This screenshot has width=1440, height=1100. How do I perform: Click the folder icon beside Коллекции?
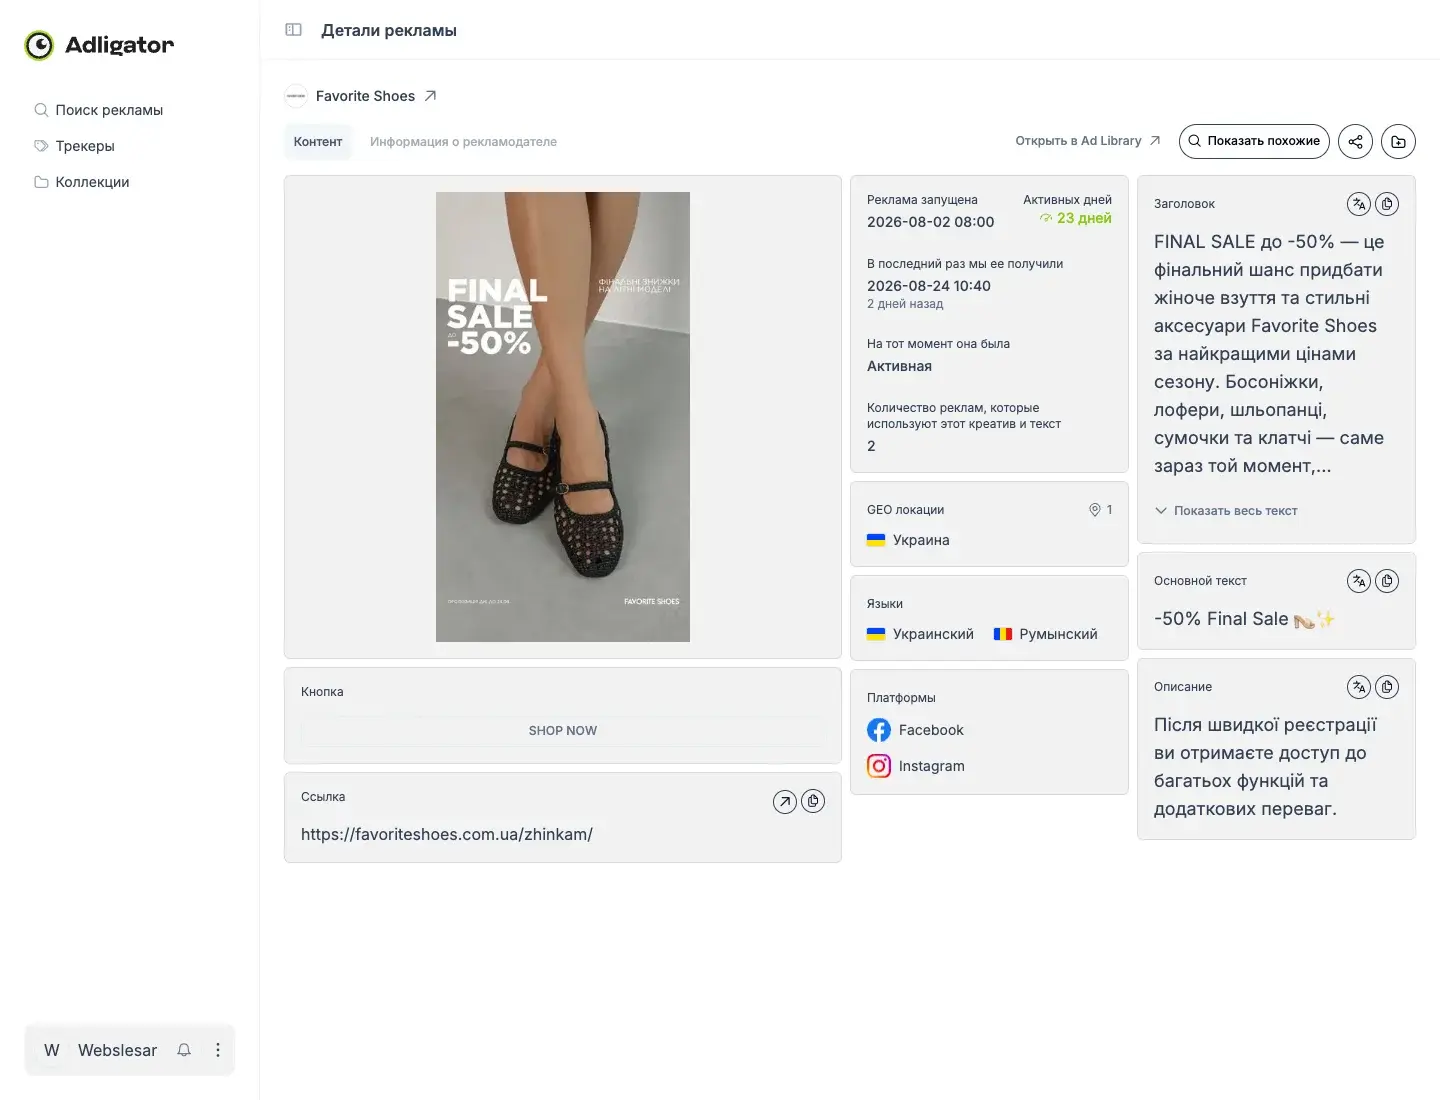point(41,182)
